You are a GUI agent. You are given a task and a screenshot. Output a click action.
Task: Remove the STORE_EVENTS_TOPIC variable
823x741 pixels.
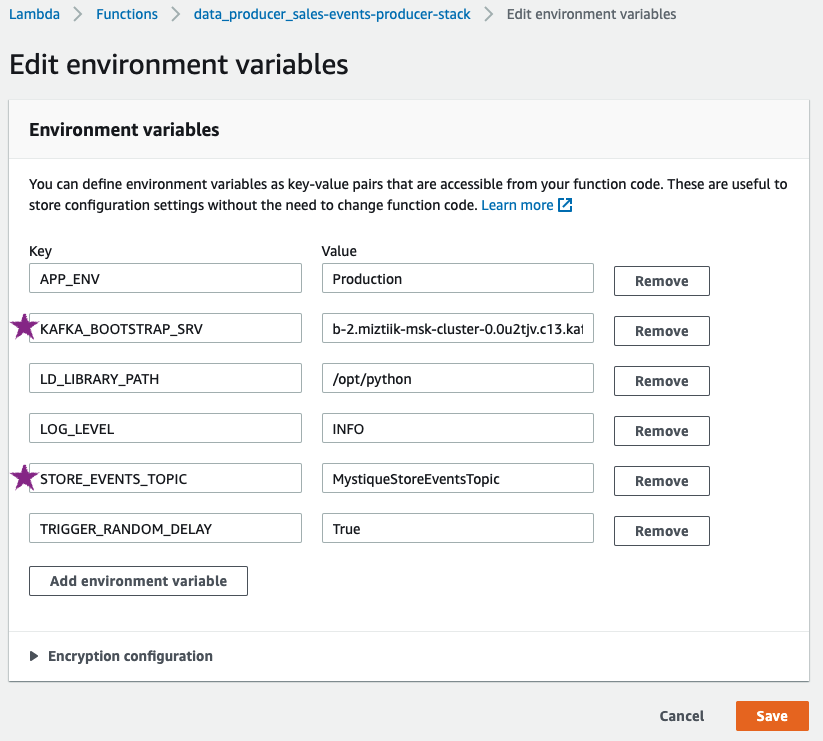point(661,481)
